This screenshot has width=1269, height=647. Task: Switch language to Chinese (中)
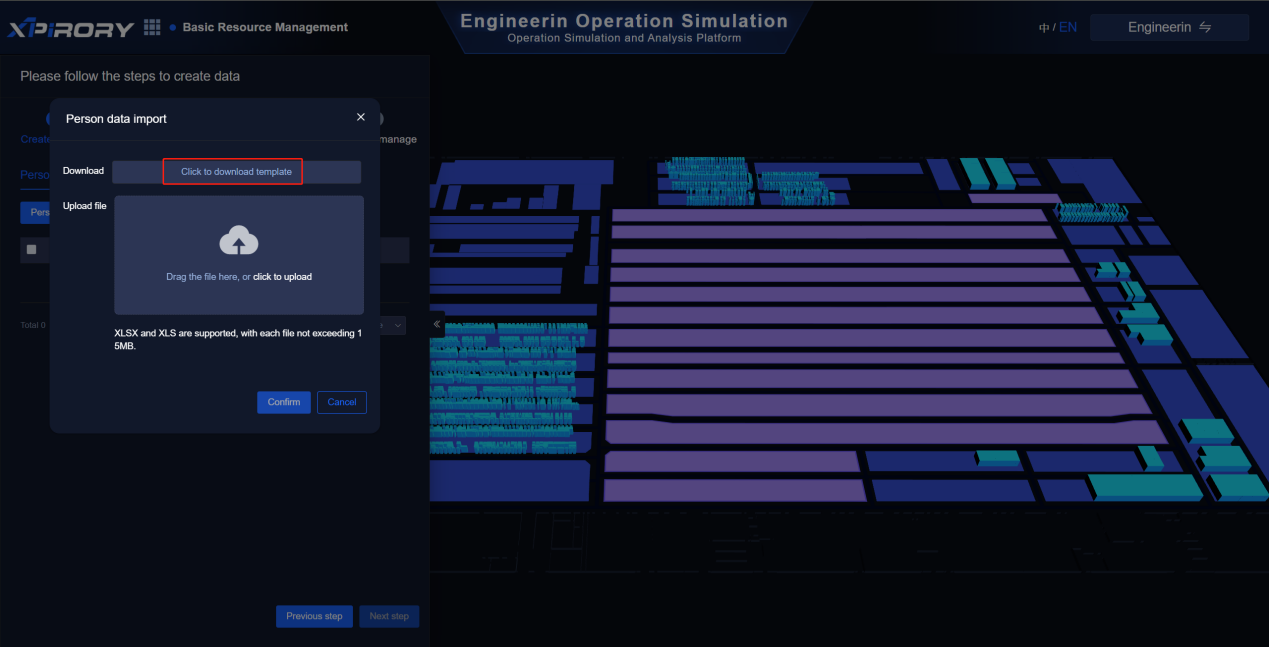coord(1044,28)
